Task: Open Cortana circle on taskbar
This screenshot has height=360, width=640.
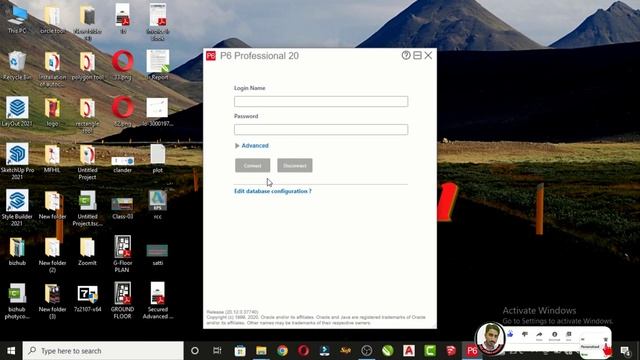Action: click(195, 351)
